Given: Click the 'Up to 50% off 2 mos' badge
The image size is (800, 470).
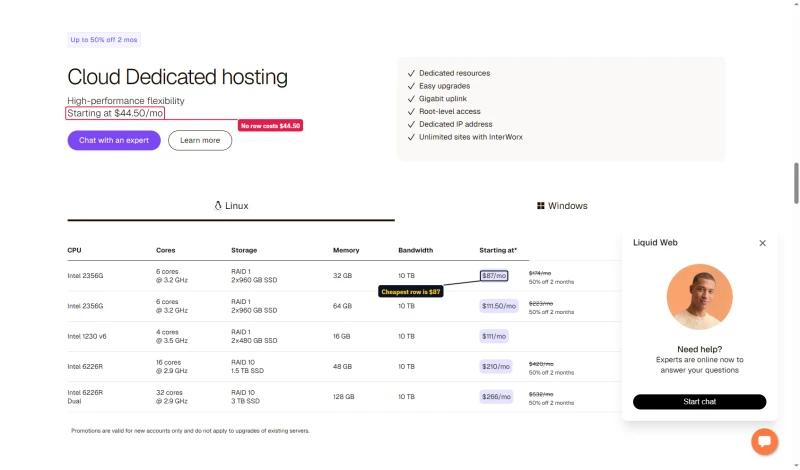Looking at the screenshot, I should [104, 40].
